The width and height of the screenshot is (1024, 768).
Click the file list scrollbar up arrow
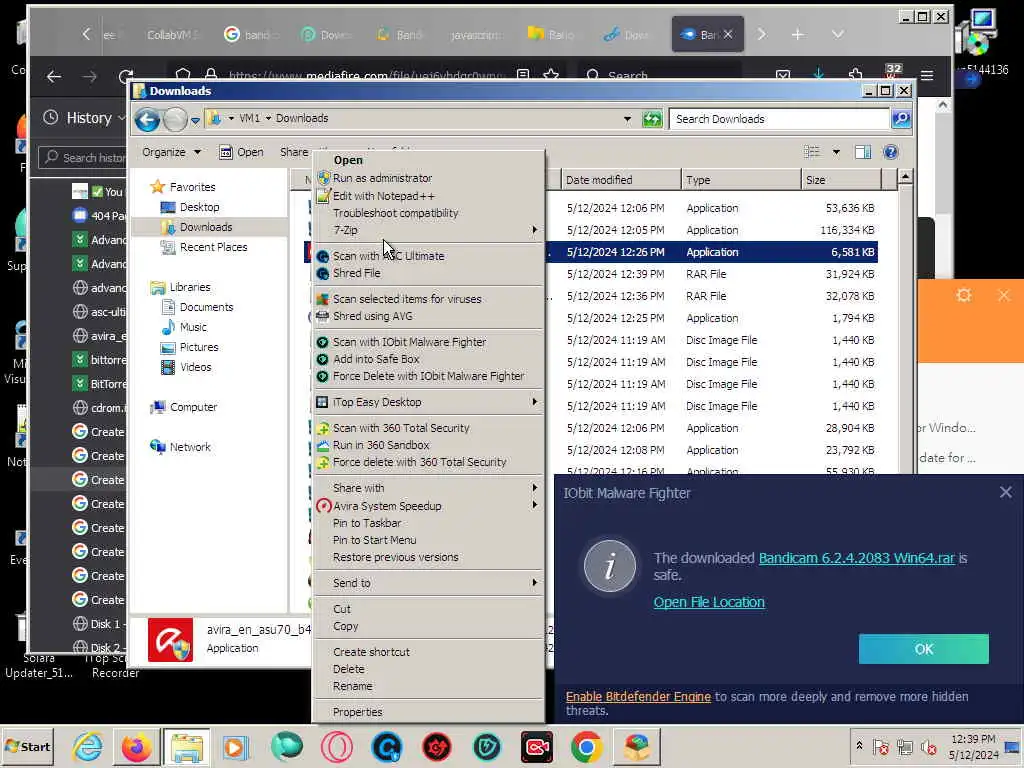pyautogui.click(x=905, y=176)
